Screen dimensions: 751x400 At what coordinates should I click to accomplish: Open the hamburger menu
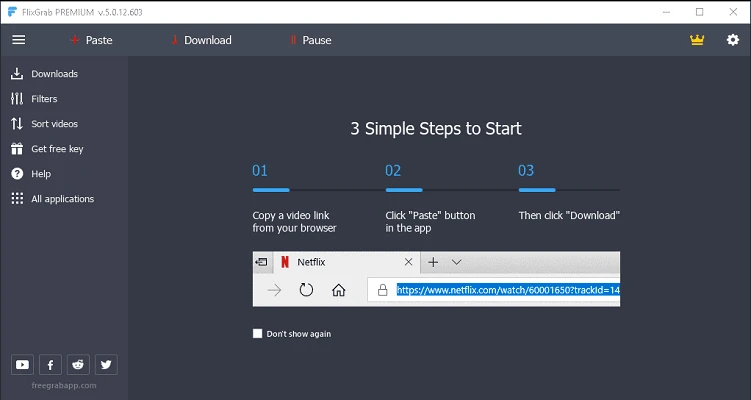18,40
